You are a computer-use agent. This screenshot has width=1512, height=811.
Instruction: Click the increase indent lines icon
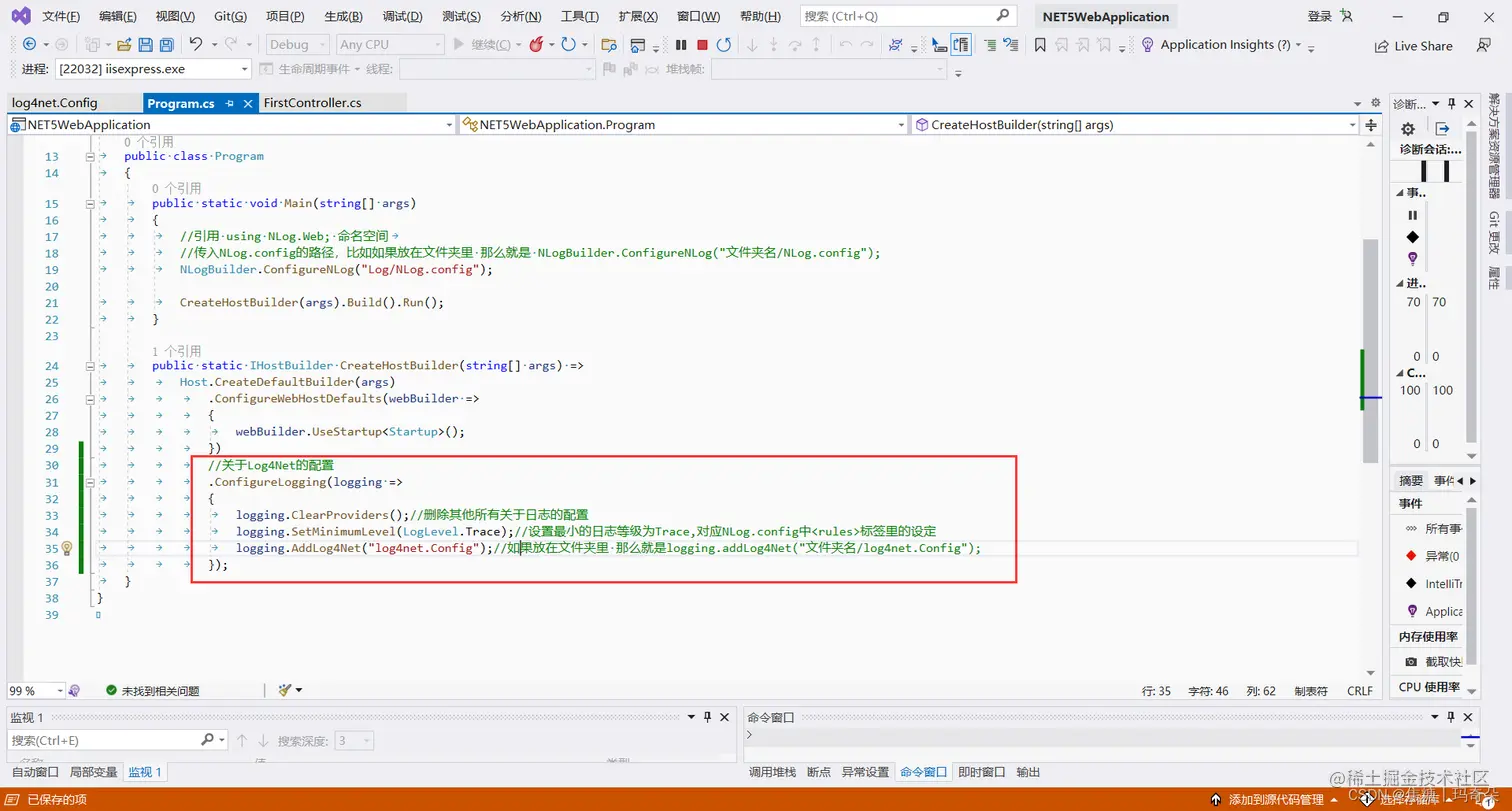(989, 44)
